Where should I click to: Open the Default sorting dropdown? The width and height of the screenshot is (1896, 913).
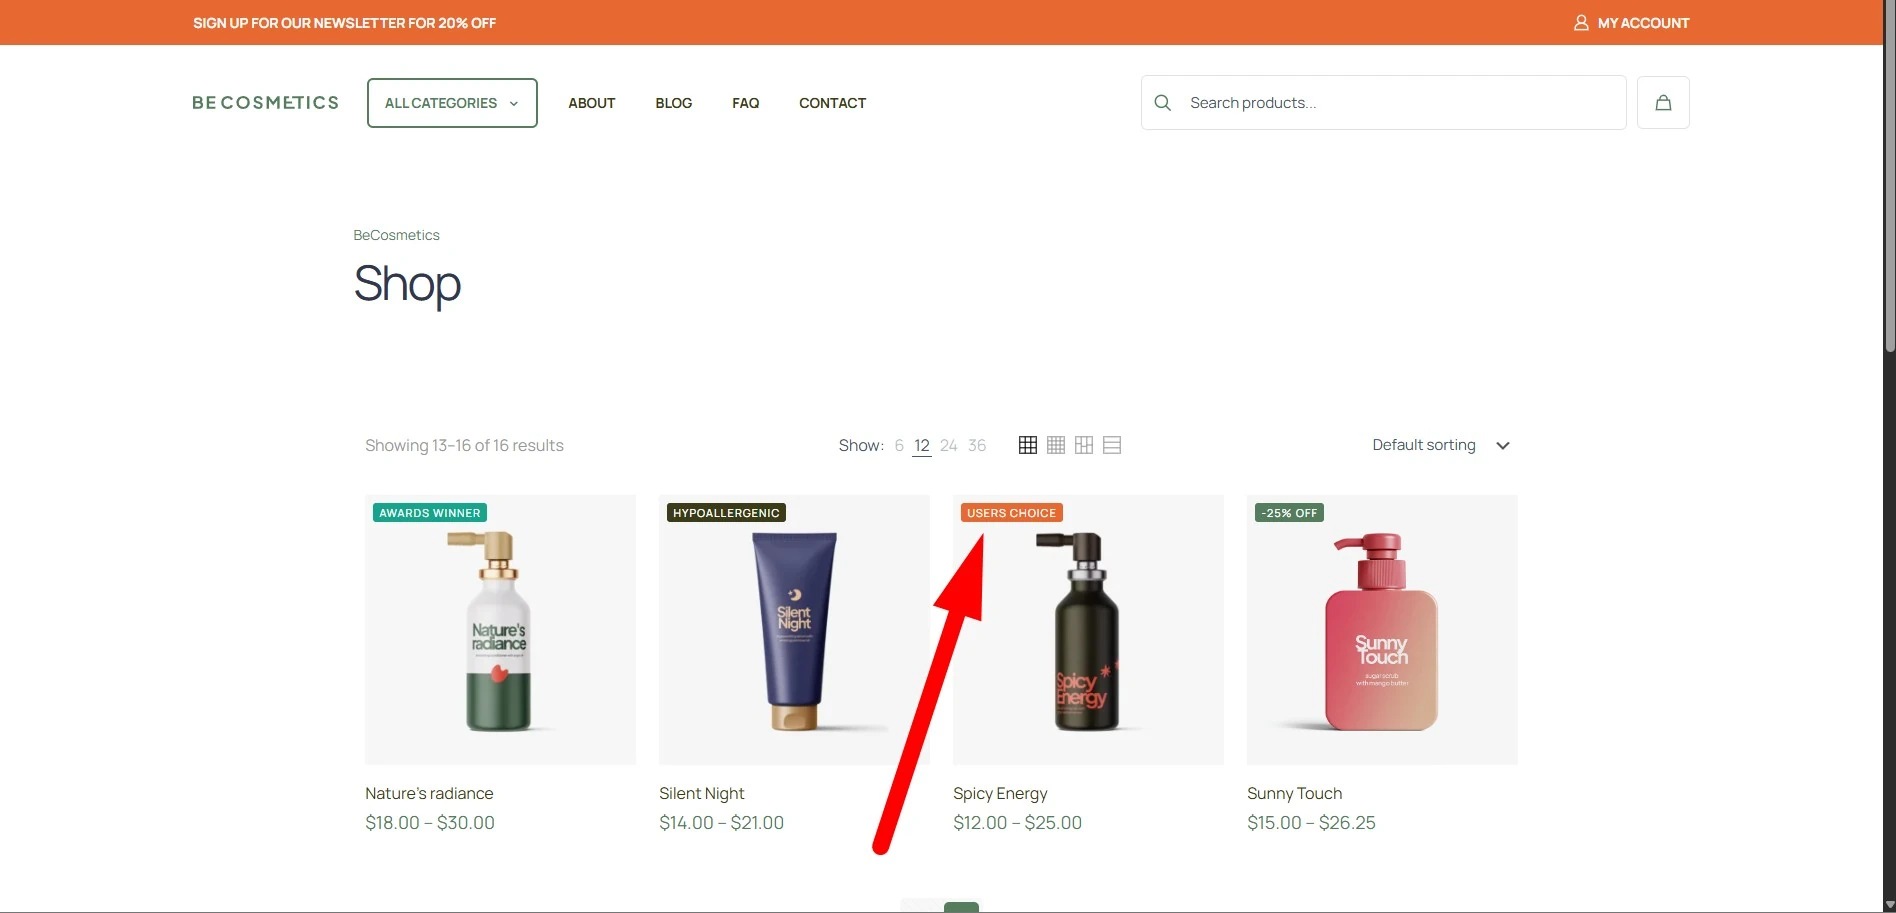point(1423,445)
